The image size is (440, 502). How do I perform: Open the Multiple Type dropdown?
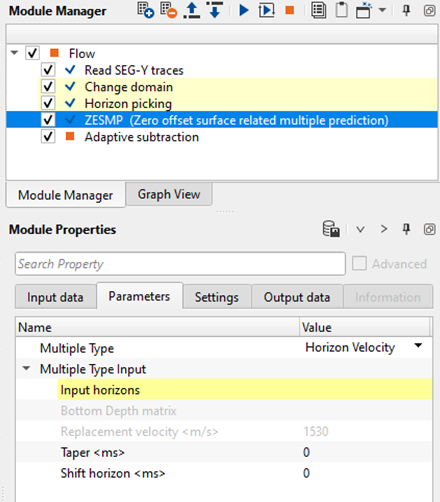pyautogui.click(x=418, y=346)
